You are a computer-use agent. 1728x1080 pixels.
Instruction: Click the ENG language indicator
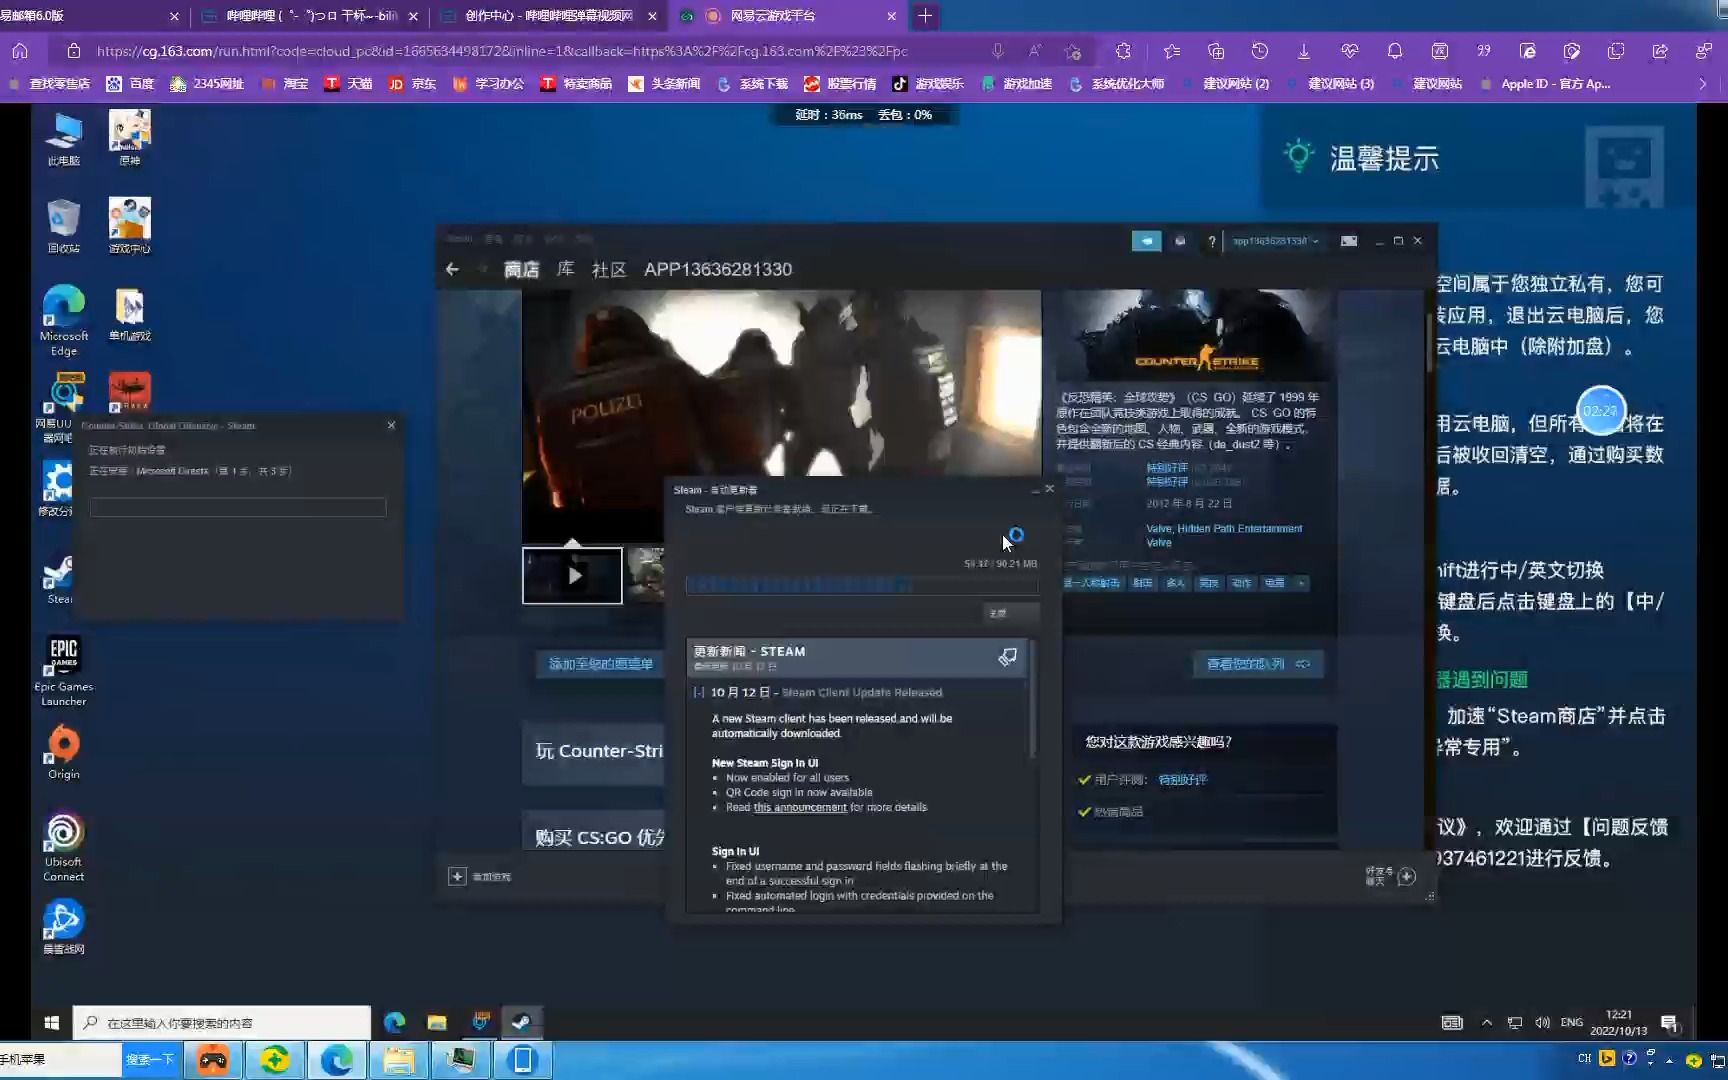click(x=1572, y=1022)
